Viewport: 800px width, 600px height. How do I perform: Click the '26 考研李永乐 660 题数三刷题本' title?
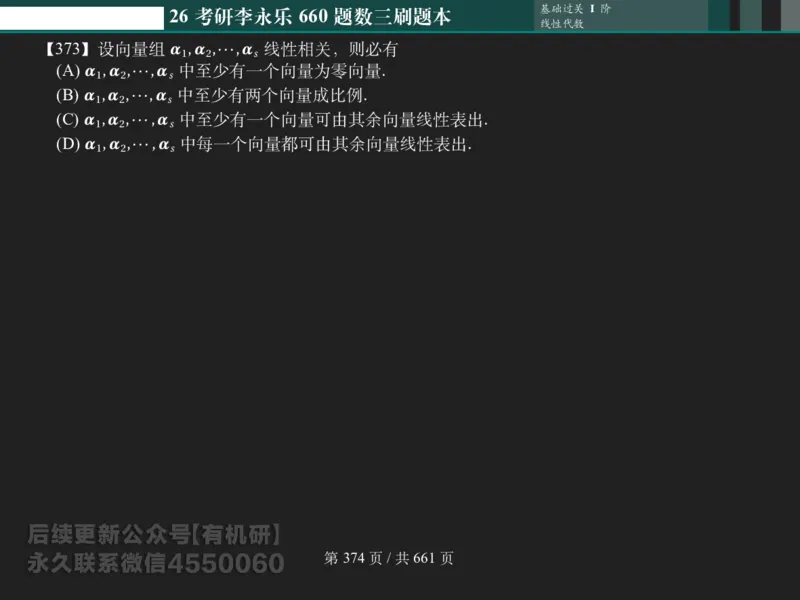(312, 15)
